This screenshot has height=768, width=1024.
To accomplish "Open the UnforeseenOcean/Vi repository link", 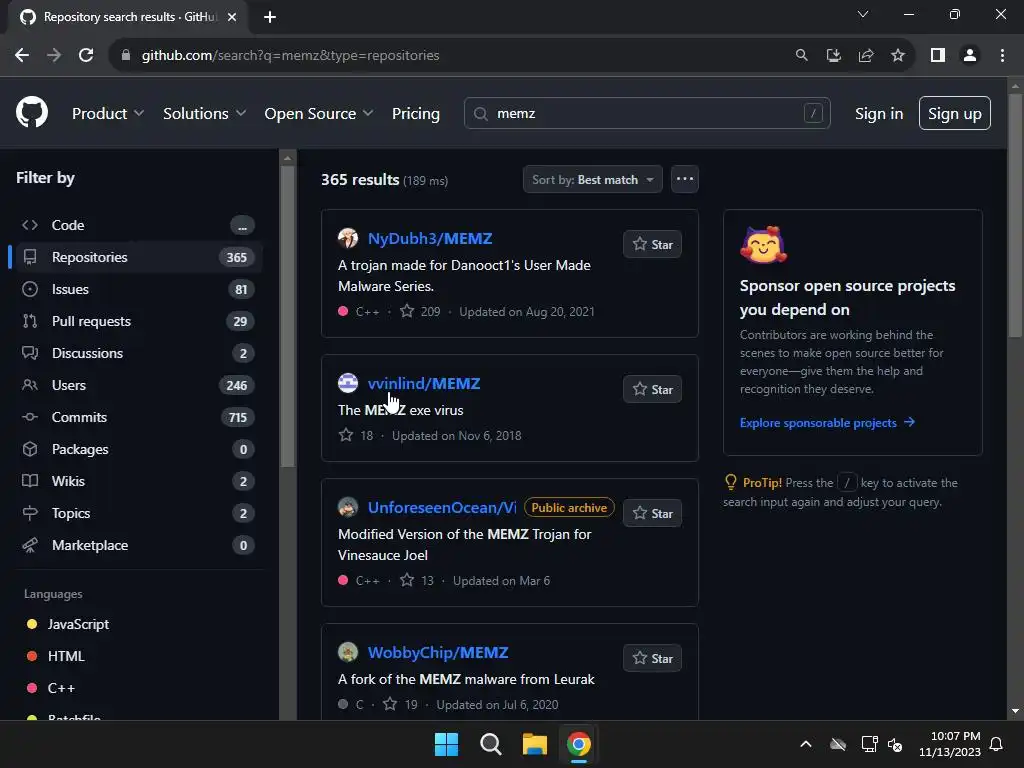I will point(442,507).
